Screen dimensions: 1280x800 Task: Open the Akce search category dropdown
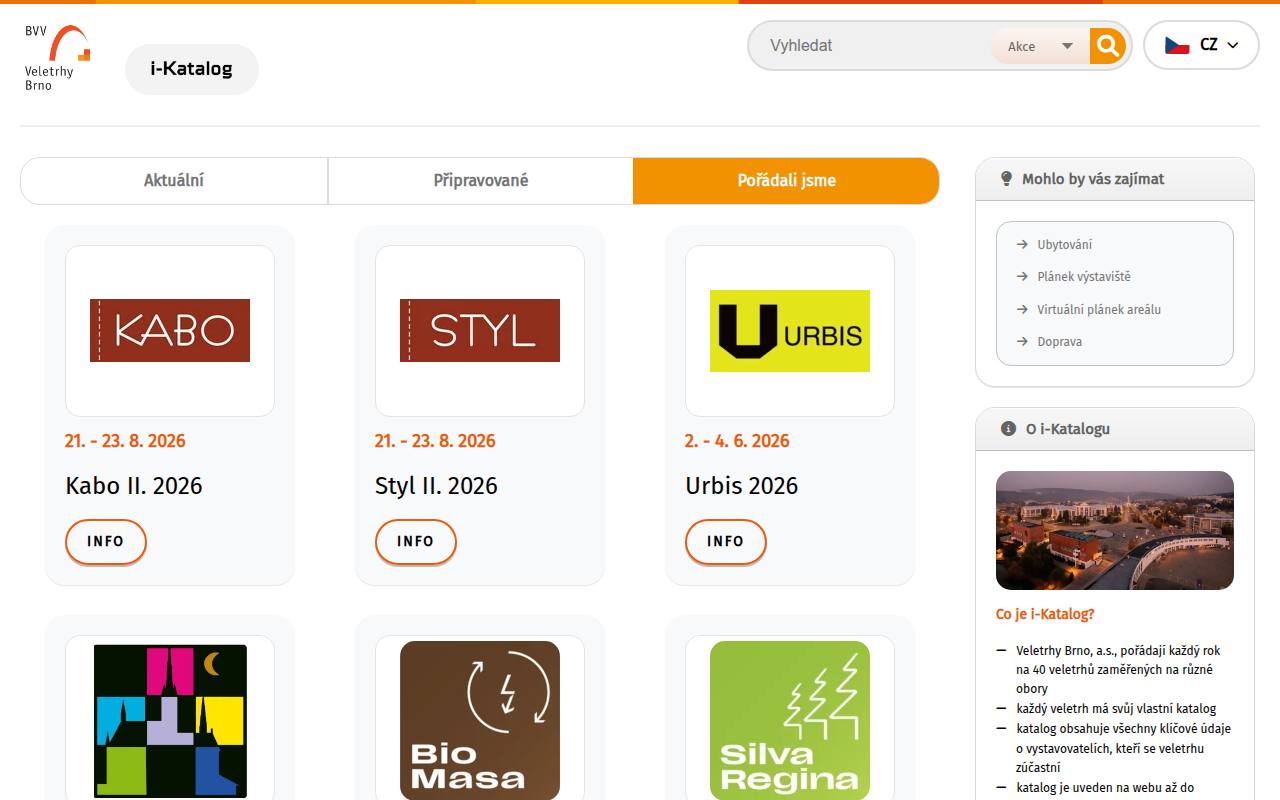[1040, 46]
